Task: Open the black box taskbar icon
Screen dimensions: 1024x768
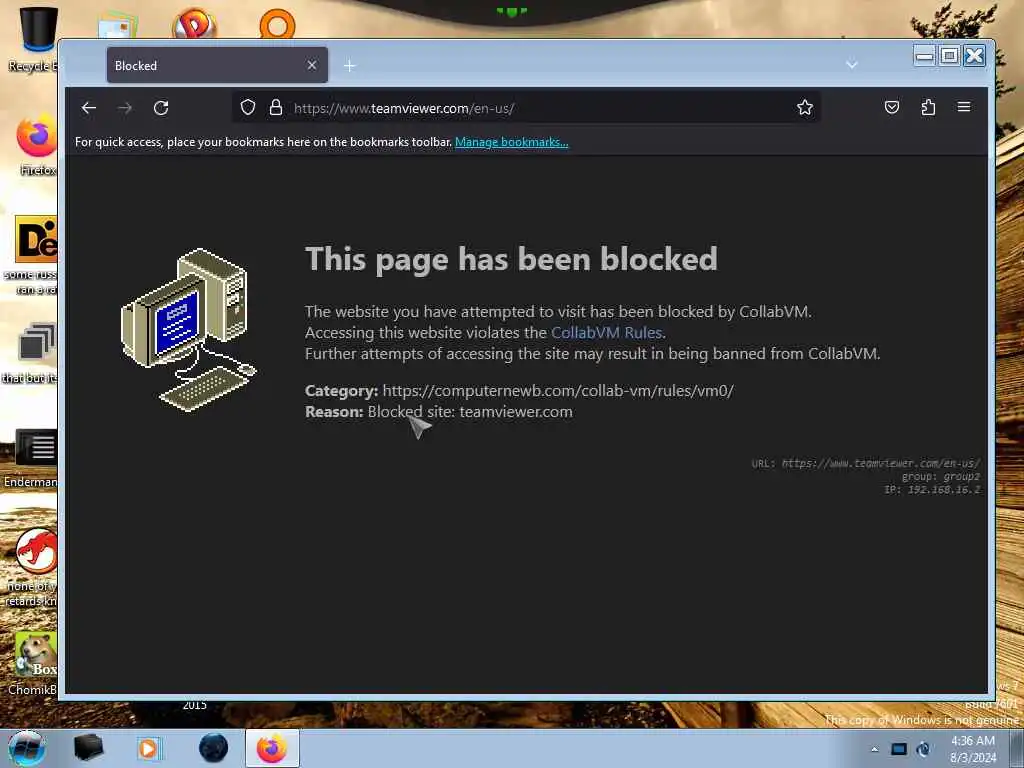Action: click(88, 748)
